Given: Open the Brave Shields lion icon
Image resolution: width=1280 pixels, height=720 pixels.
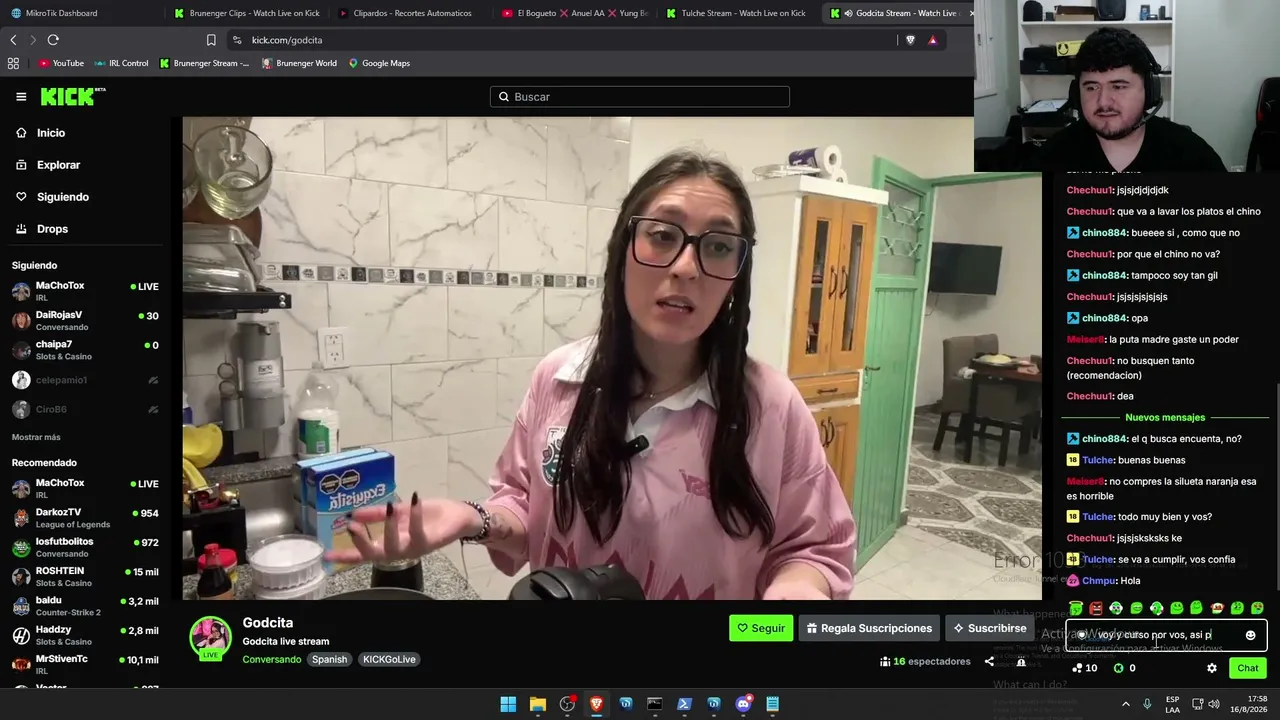Looking at the screenshot, I should pos(910,40).
